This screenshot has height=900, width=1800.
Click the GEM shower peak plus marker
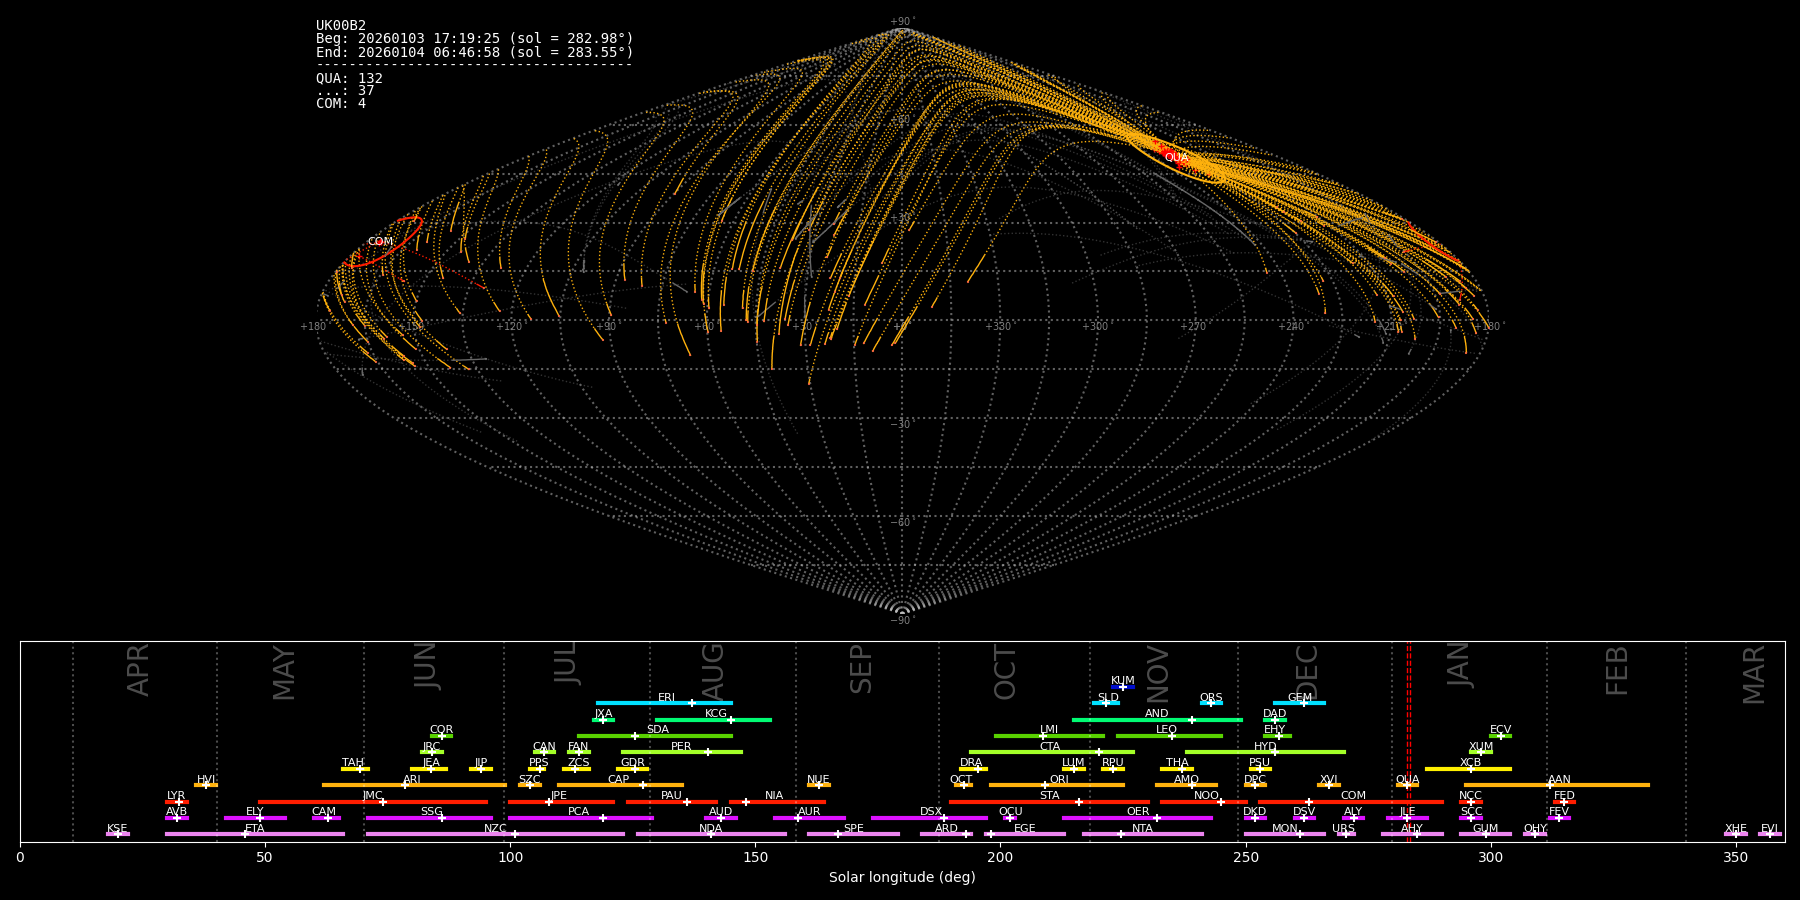coord(1303,703)
